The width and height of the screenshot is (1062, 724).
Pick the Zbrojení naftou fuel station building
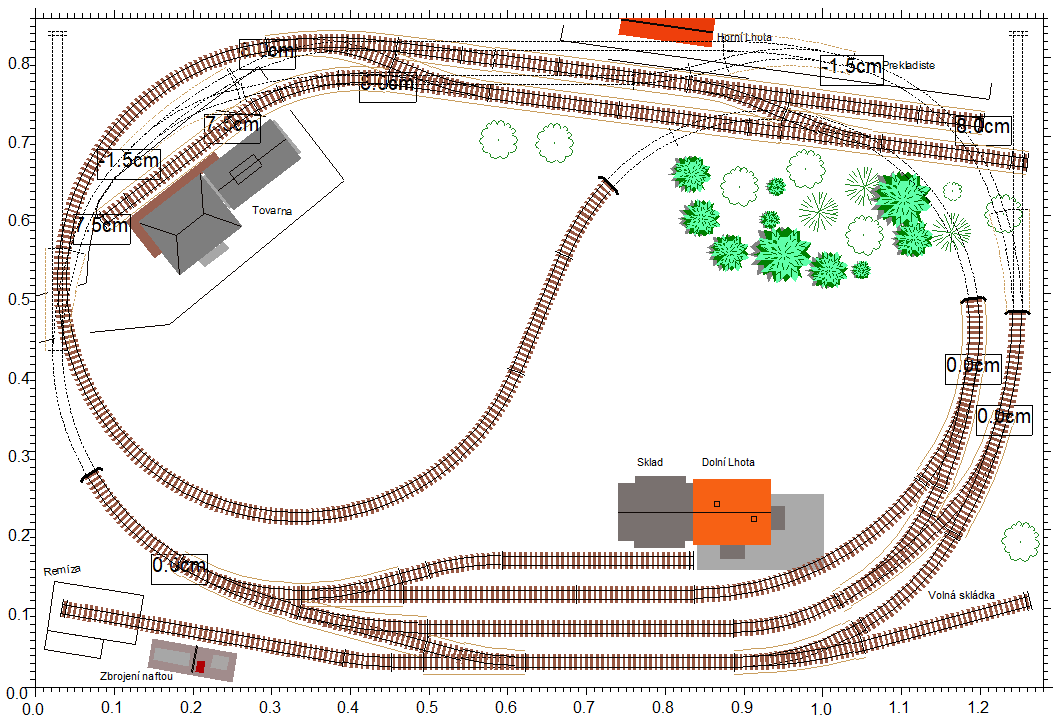pyautogui.click(x=191, y=660)
